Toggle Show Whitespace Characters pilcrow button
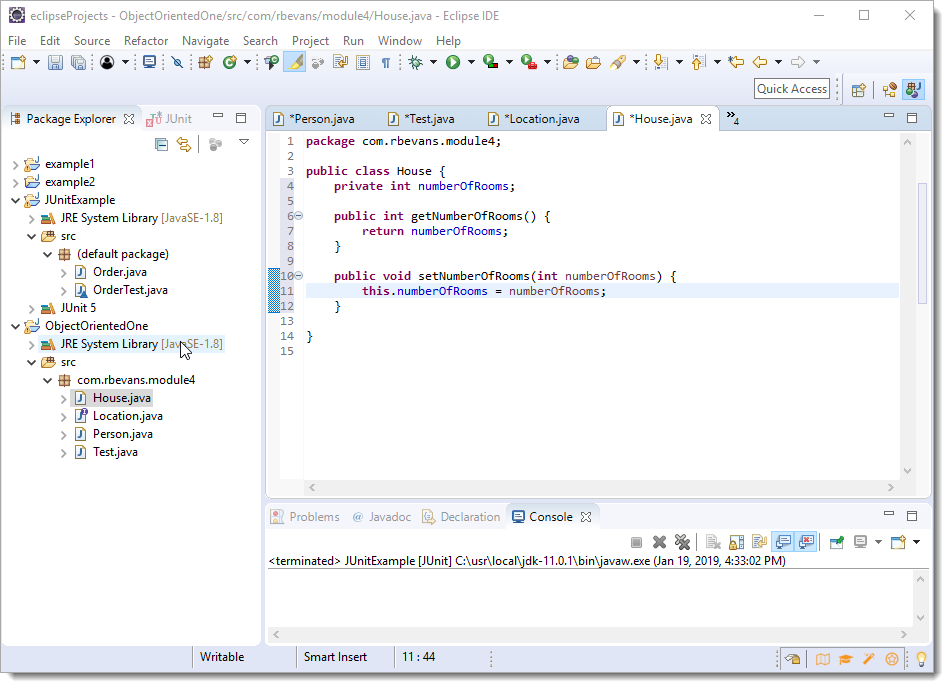949x688 pixels. [x=386, y=62]
